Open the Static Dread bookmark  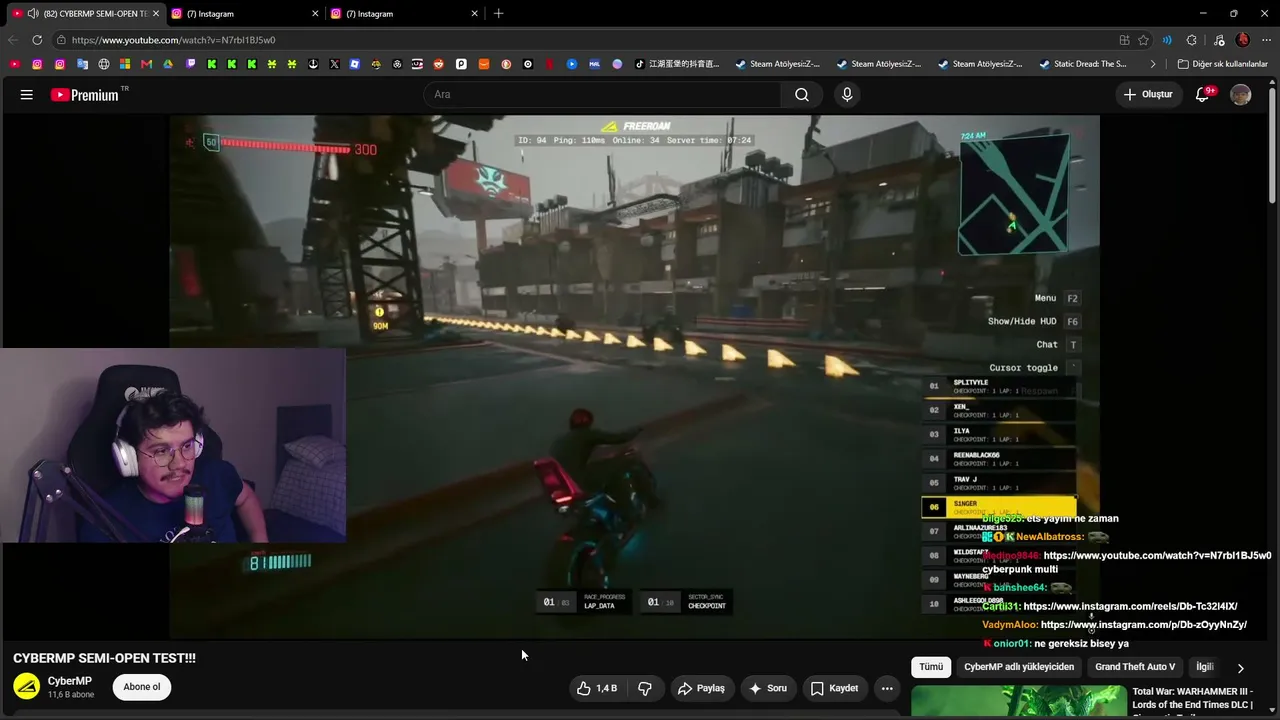coord(1082,64)
